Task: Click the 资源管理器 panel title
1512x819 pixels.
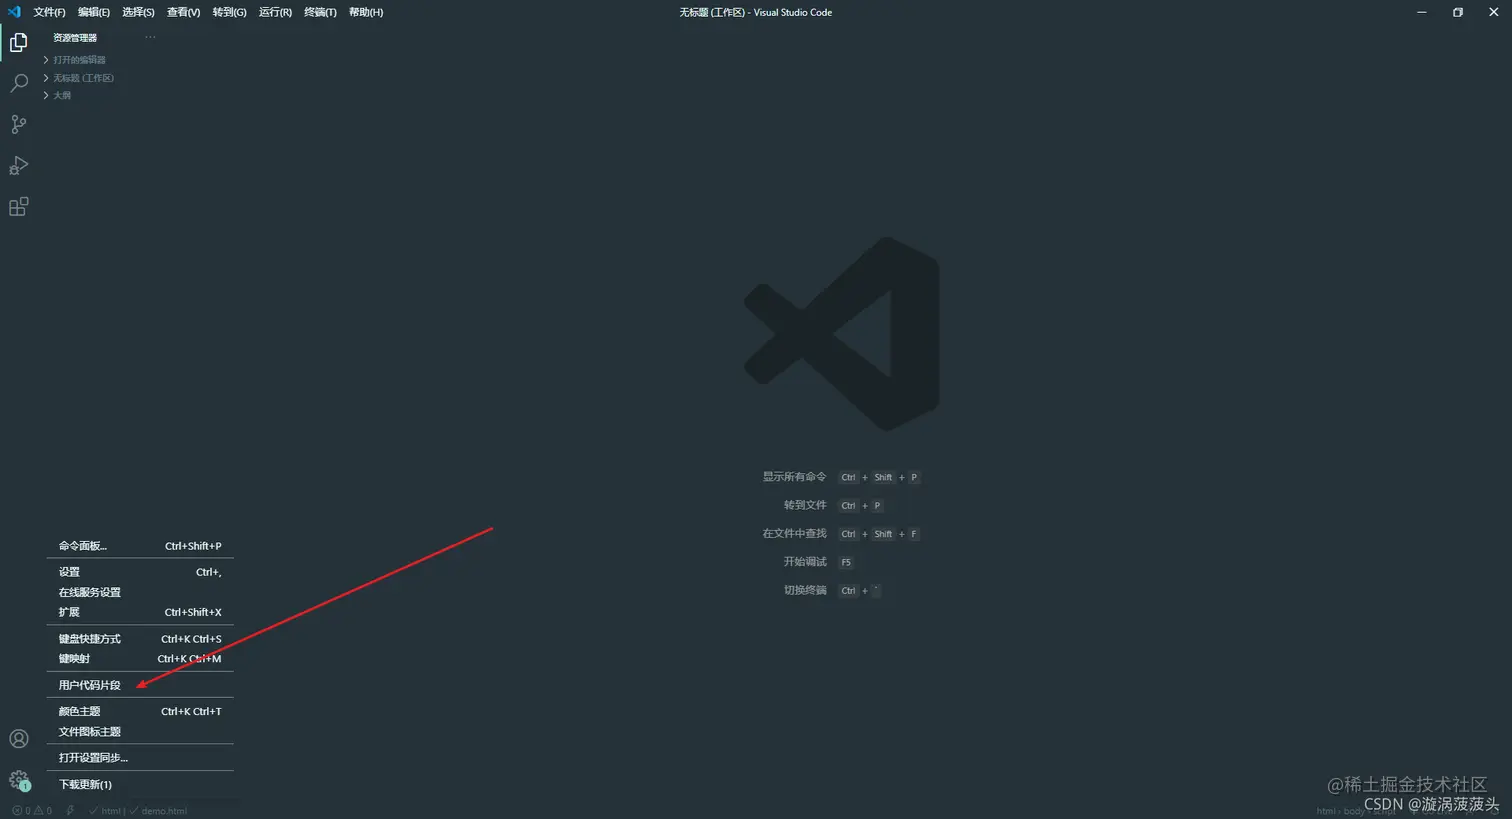Action: [x=75, y=38]
